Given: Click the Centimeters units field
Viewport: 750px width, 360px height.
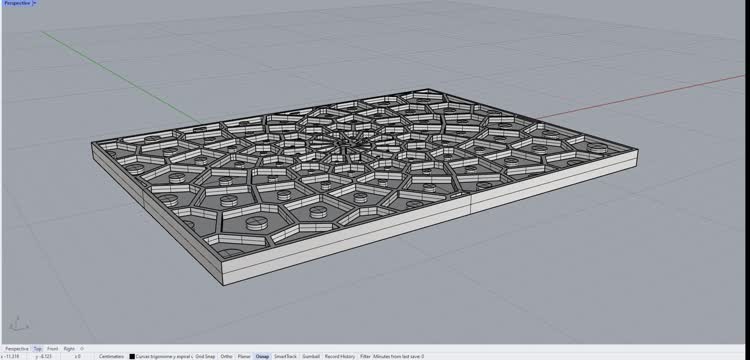Looking at the screenshot, I should (111, 357).
